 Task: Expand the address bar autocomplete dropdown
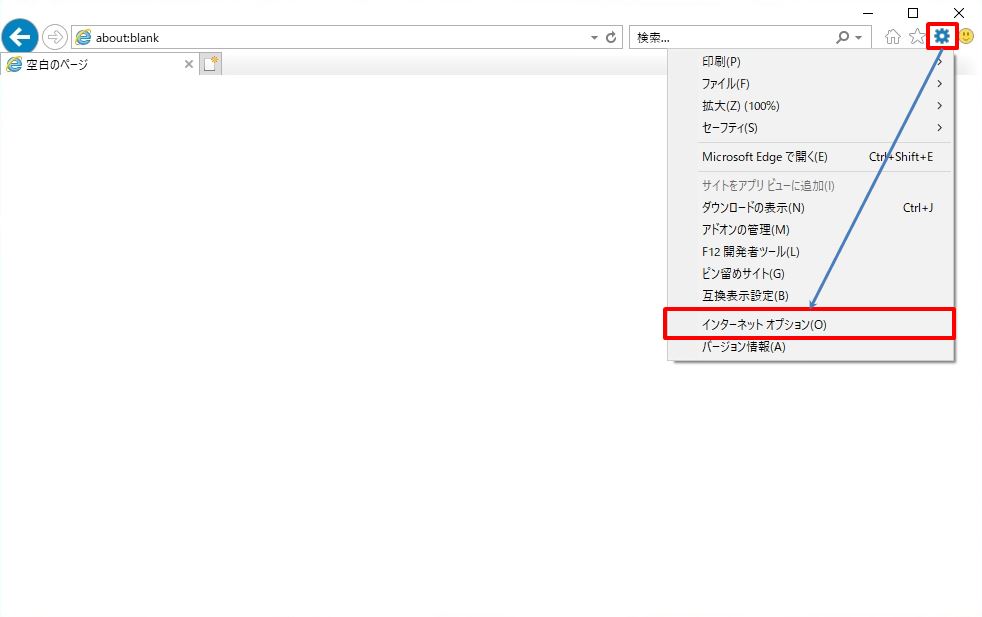[x=594, y=38]
